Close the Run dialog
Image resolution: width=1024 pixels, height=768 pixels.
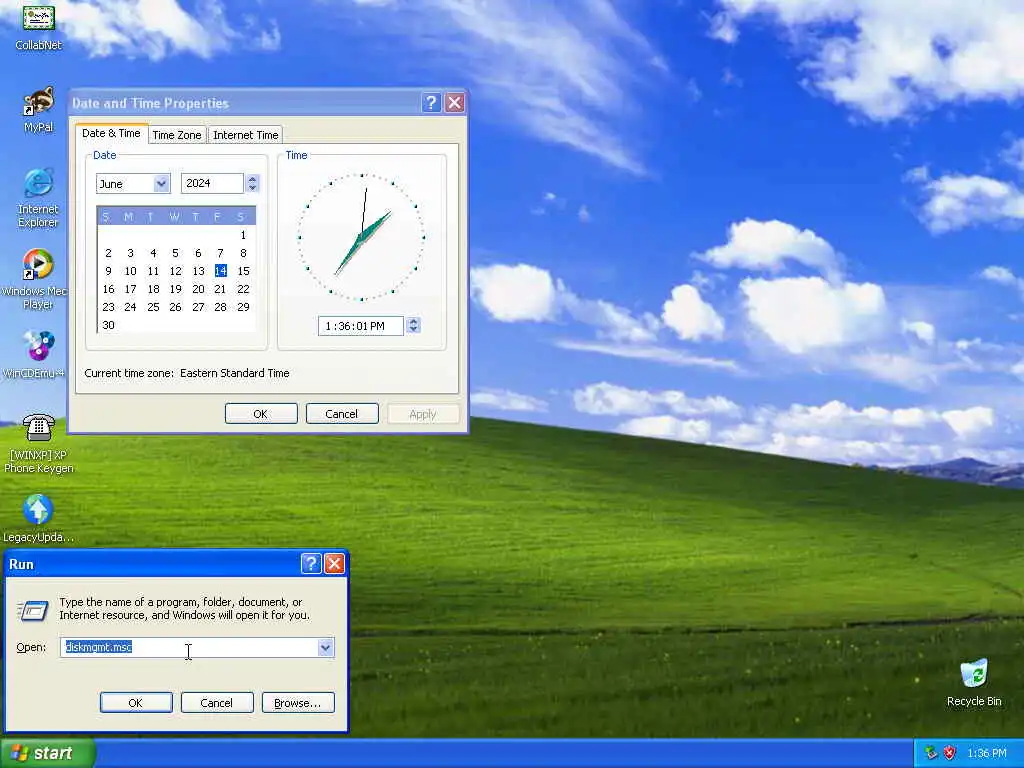click(334, 564)
